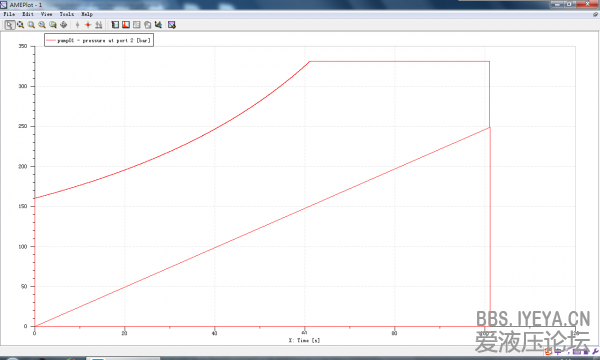Click the gray grid table icon
This screenshot has height=360, width=600.
[137, 25]
